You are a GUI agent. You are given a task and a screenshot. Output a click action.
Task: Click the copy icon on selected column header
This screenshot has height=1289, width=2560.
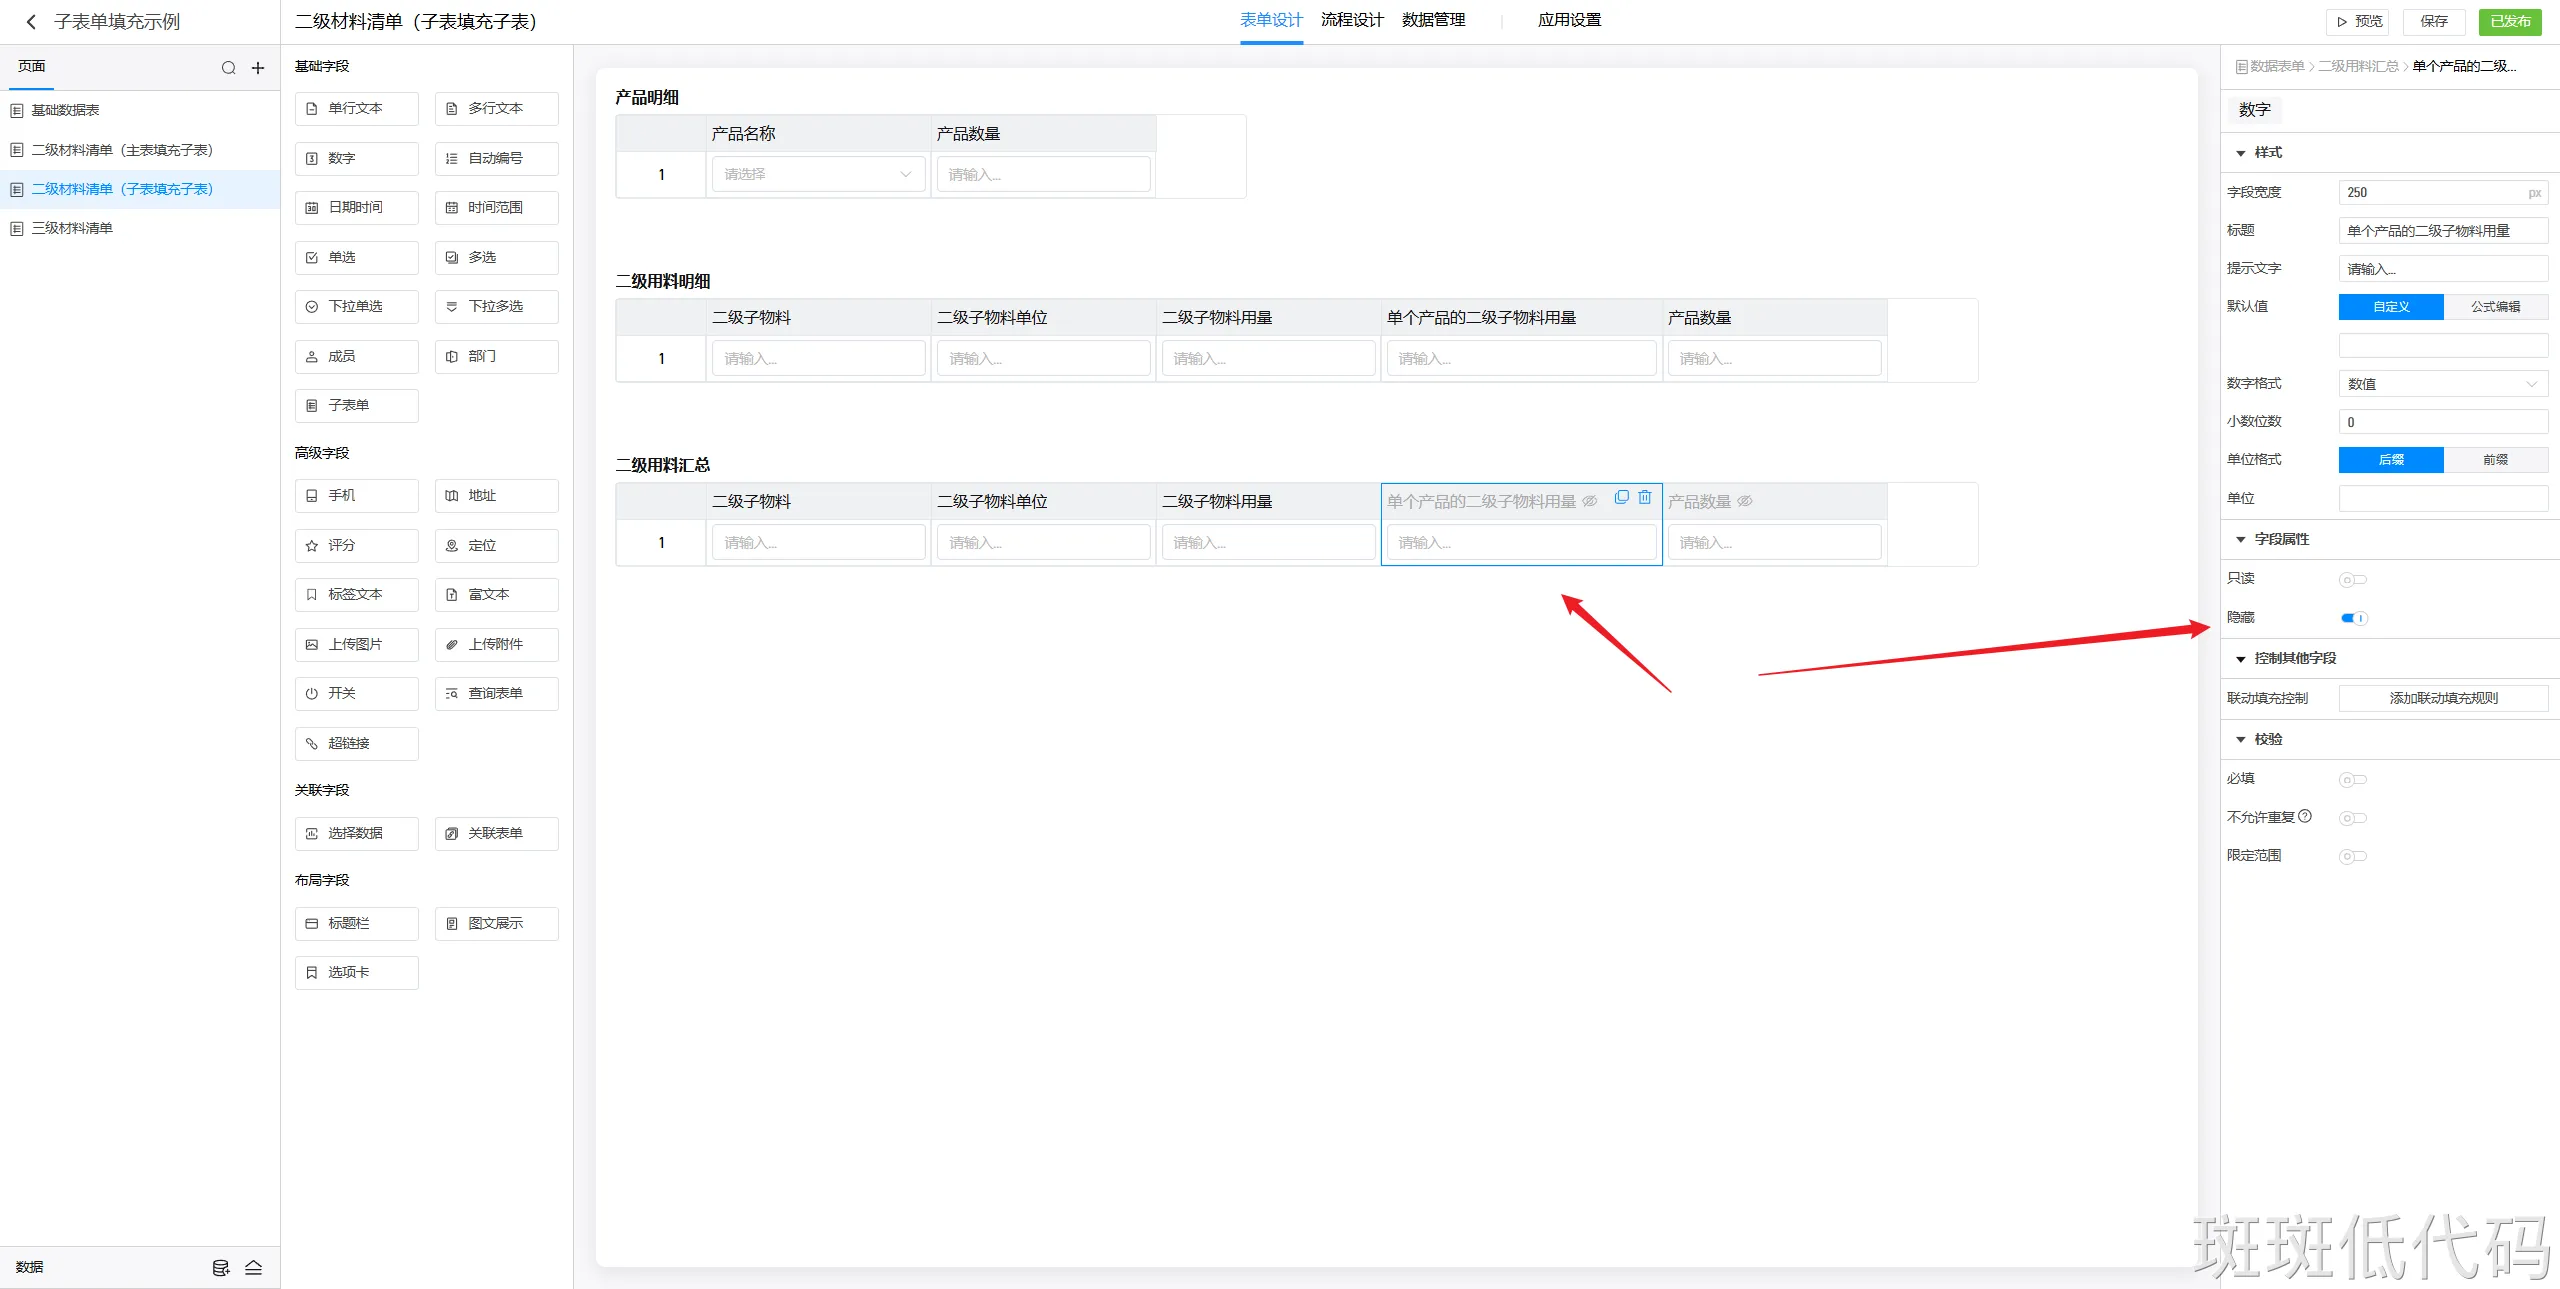coord(1621,498)
